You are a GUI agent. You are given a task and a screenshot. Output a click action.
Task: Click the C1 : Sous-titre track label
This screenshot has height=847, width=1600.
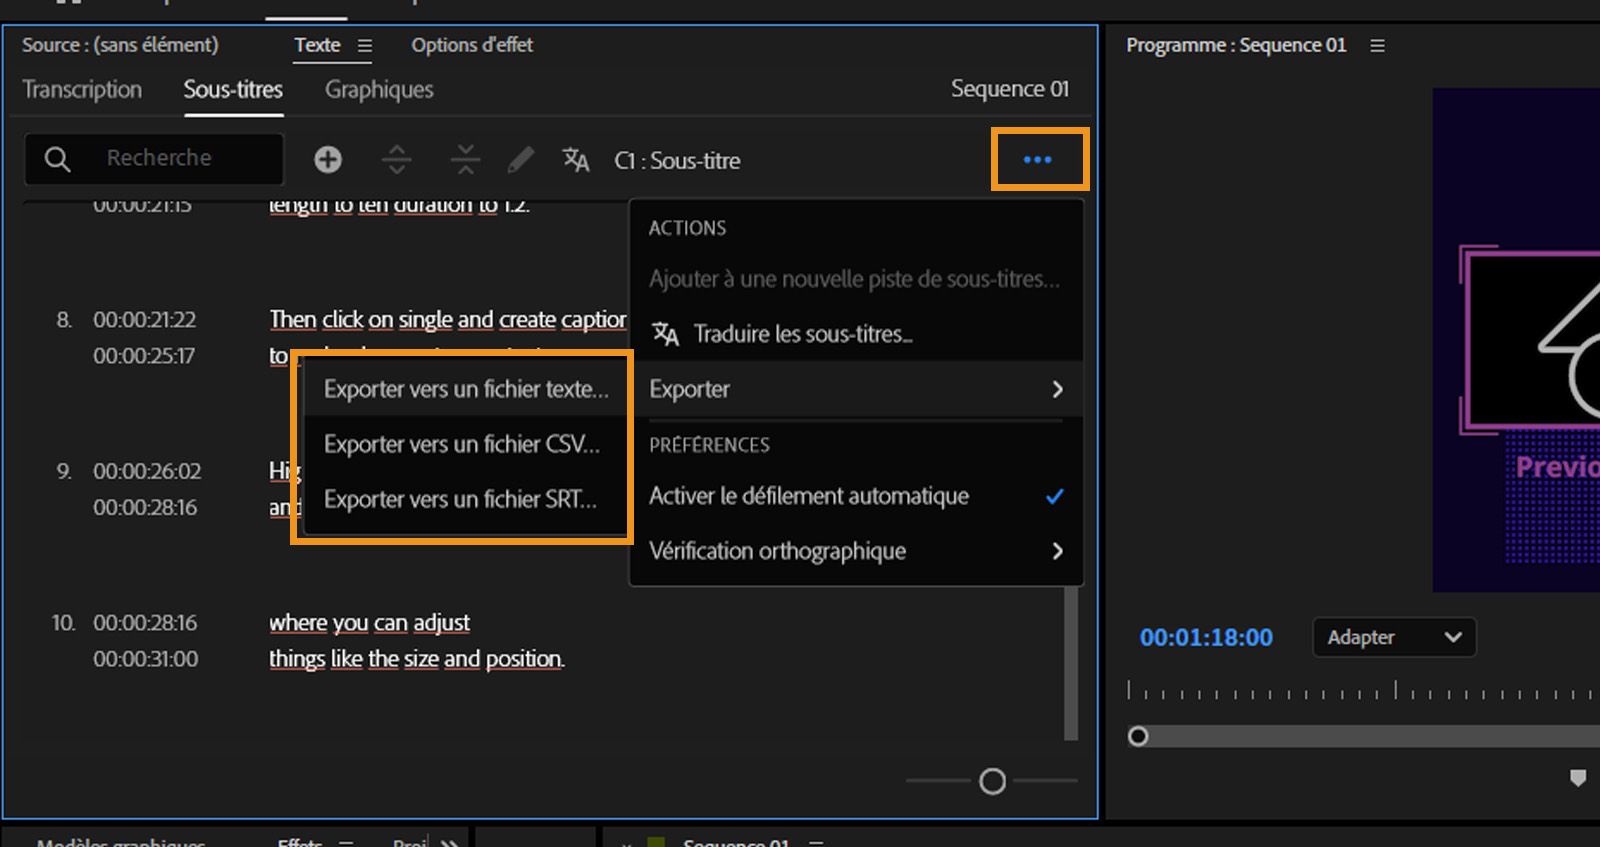(677, 161)
